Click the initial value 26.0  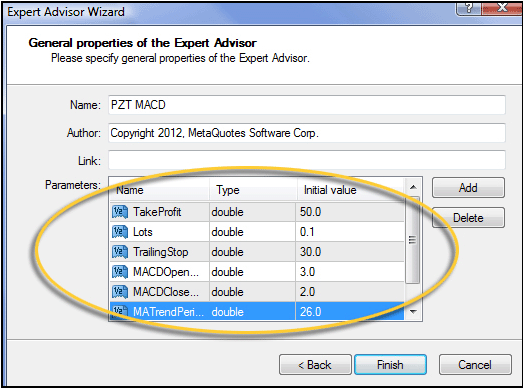(310, 312)
